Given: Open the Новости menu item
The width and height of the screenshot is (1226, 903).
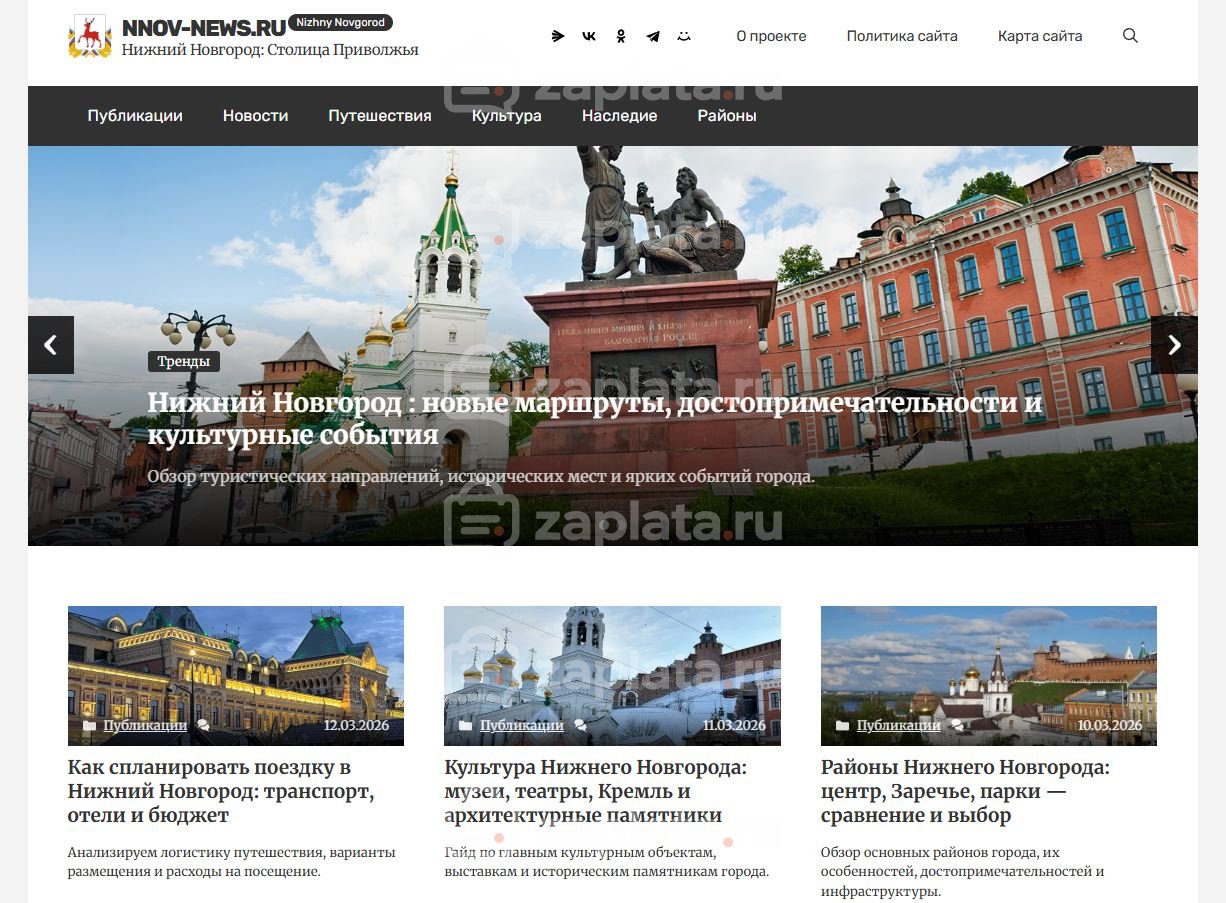Looking at the screenshot, I should click(255, 116).
